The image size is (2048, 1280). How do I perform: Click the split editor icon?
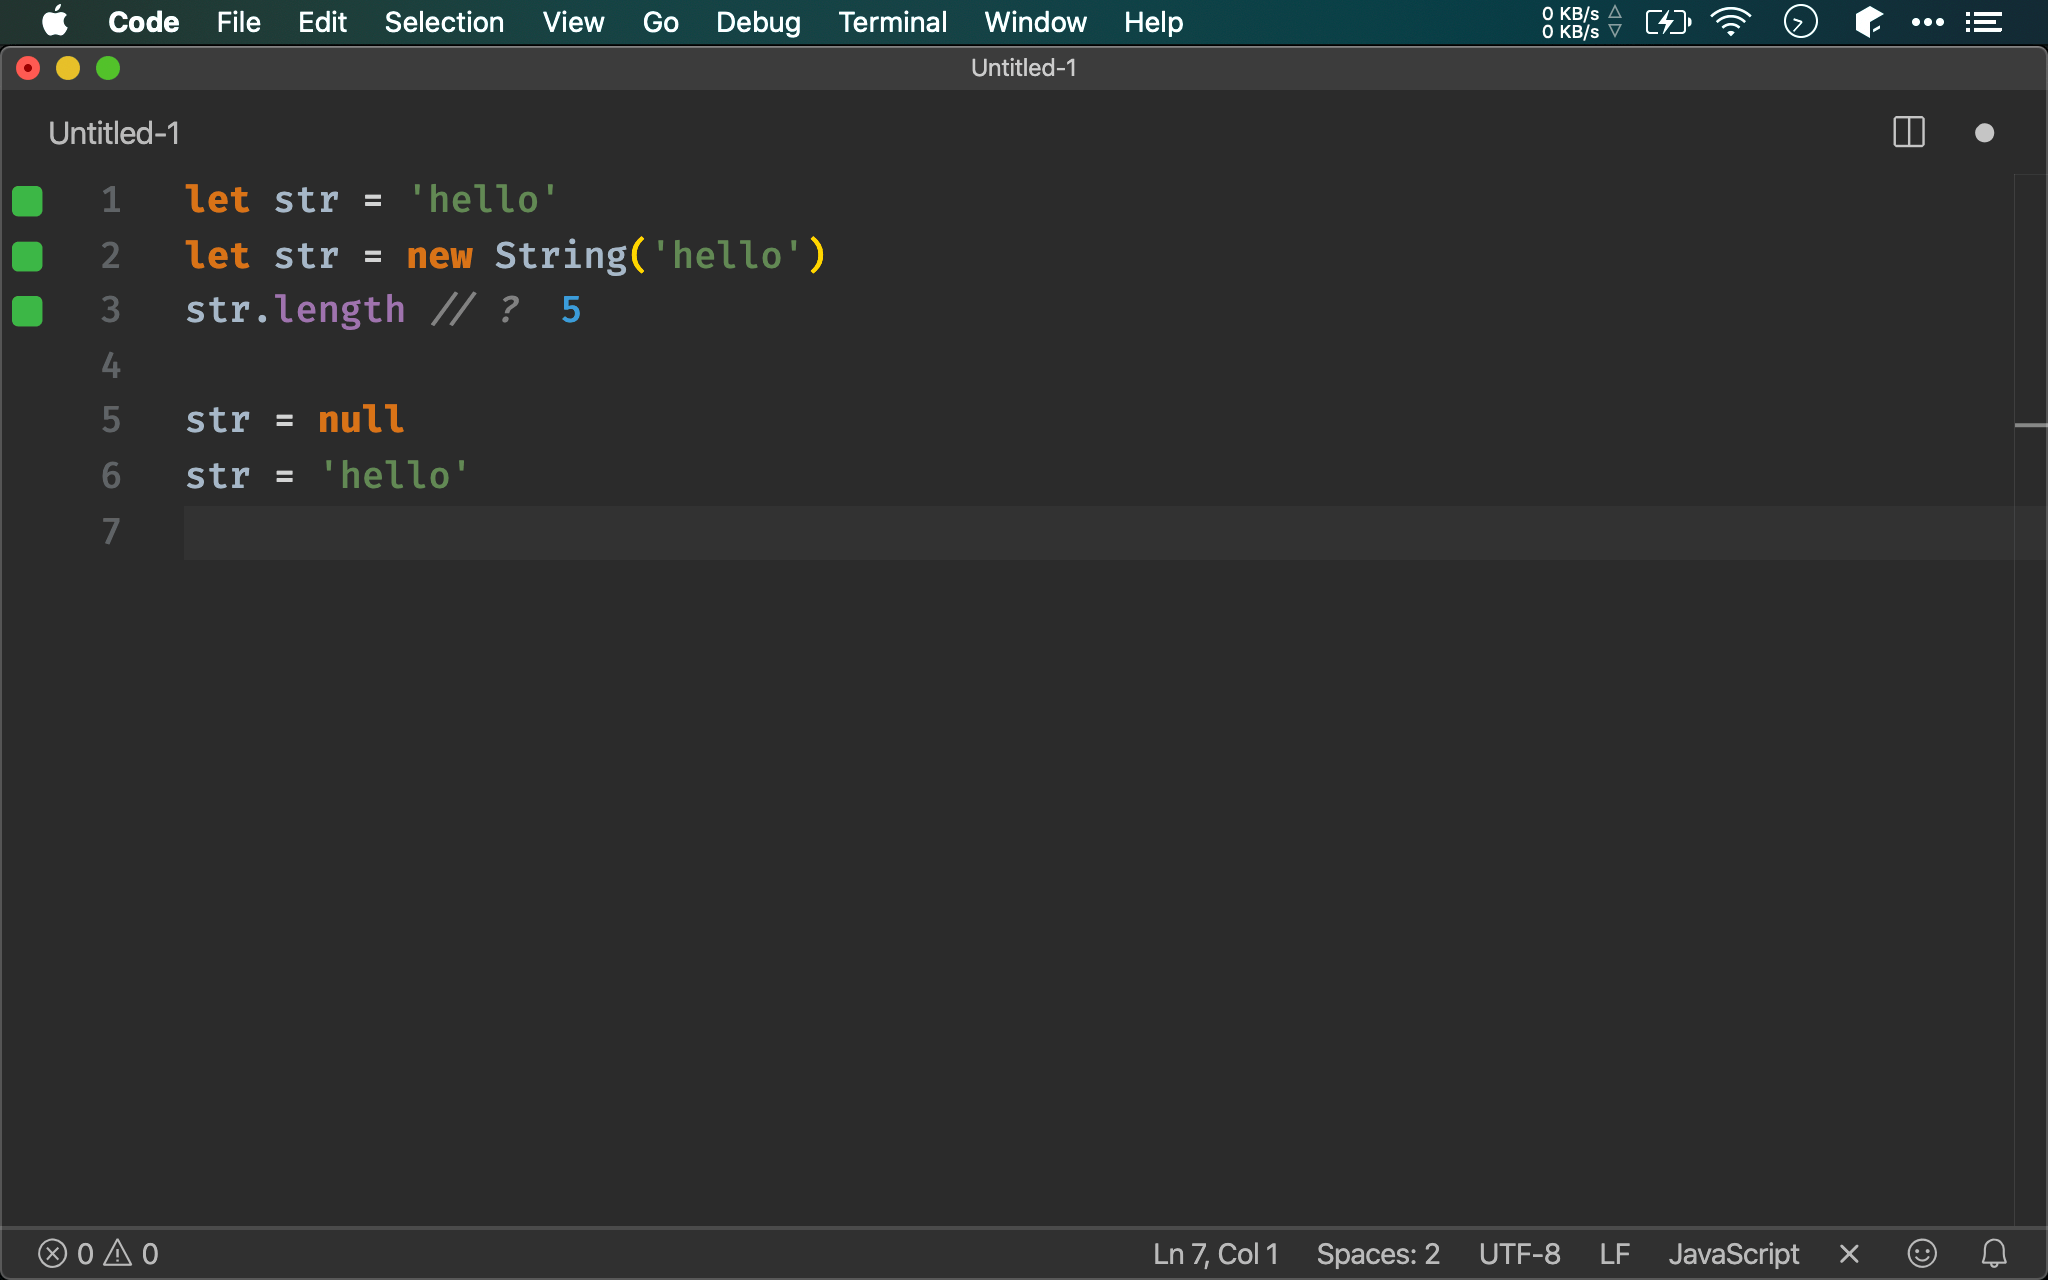(1908, 132)
